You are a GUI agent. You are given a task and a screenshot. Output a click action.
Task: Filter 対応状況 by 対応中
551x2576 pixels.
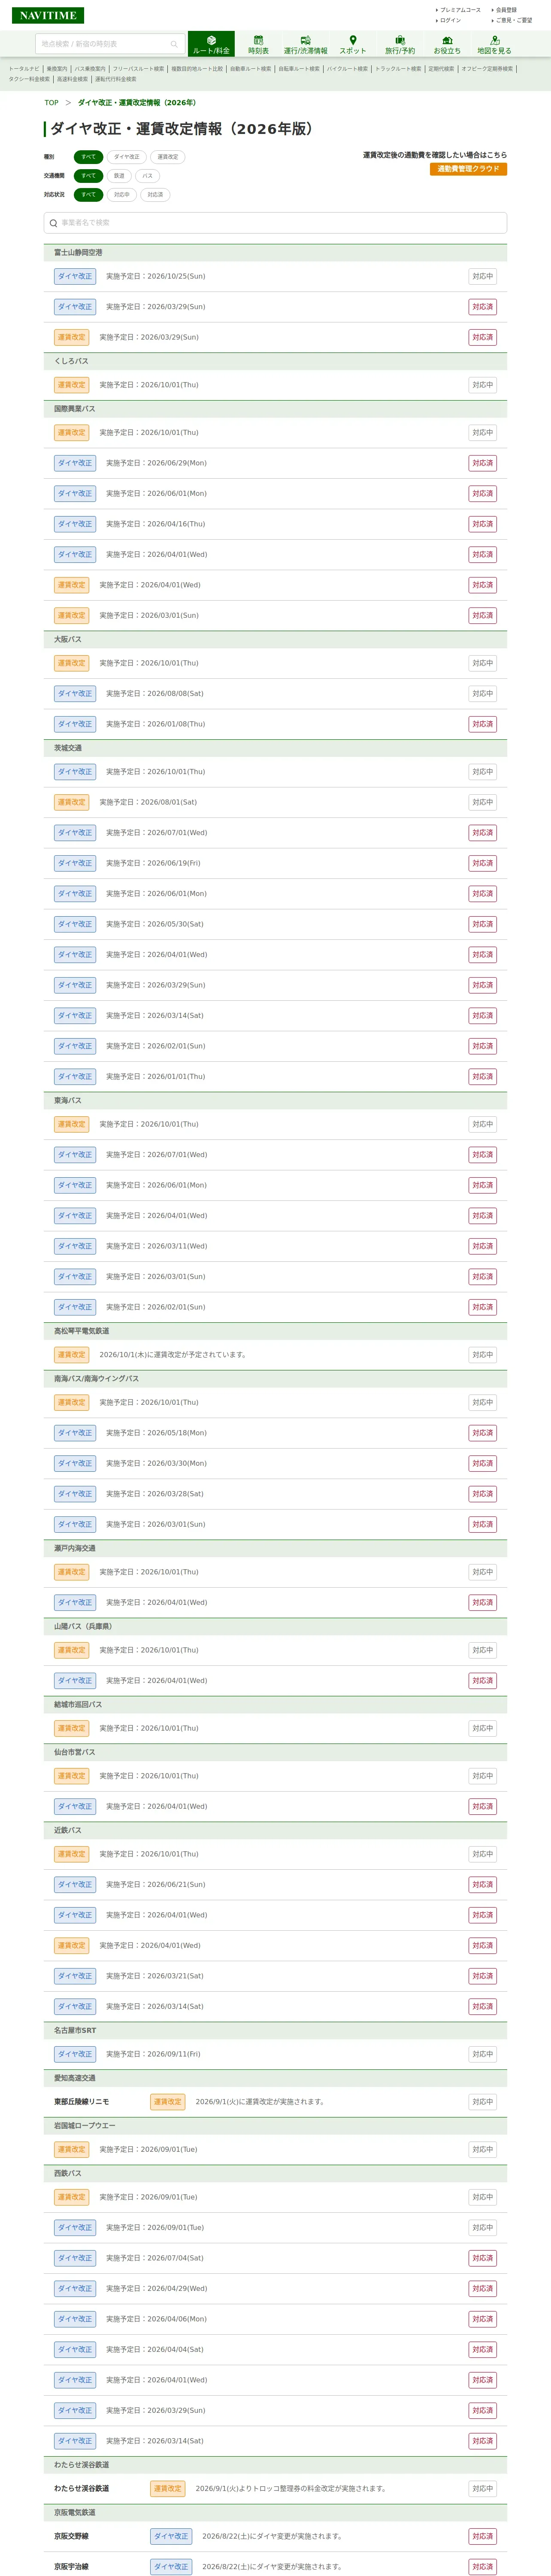(122, 195)
